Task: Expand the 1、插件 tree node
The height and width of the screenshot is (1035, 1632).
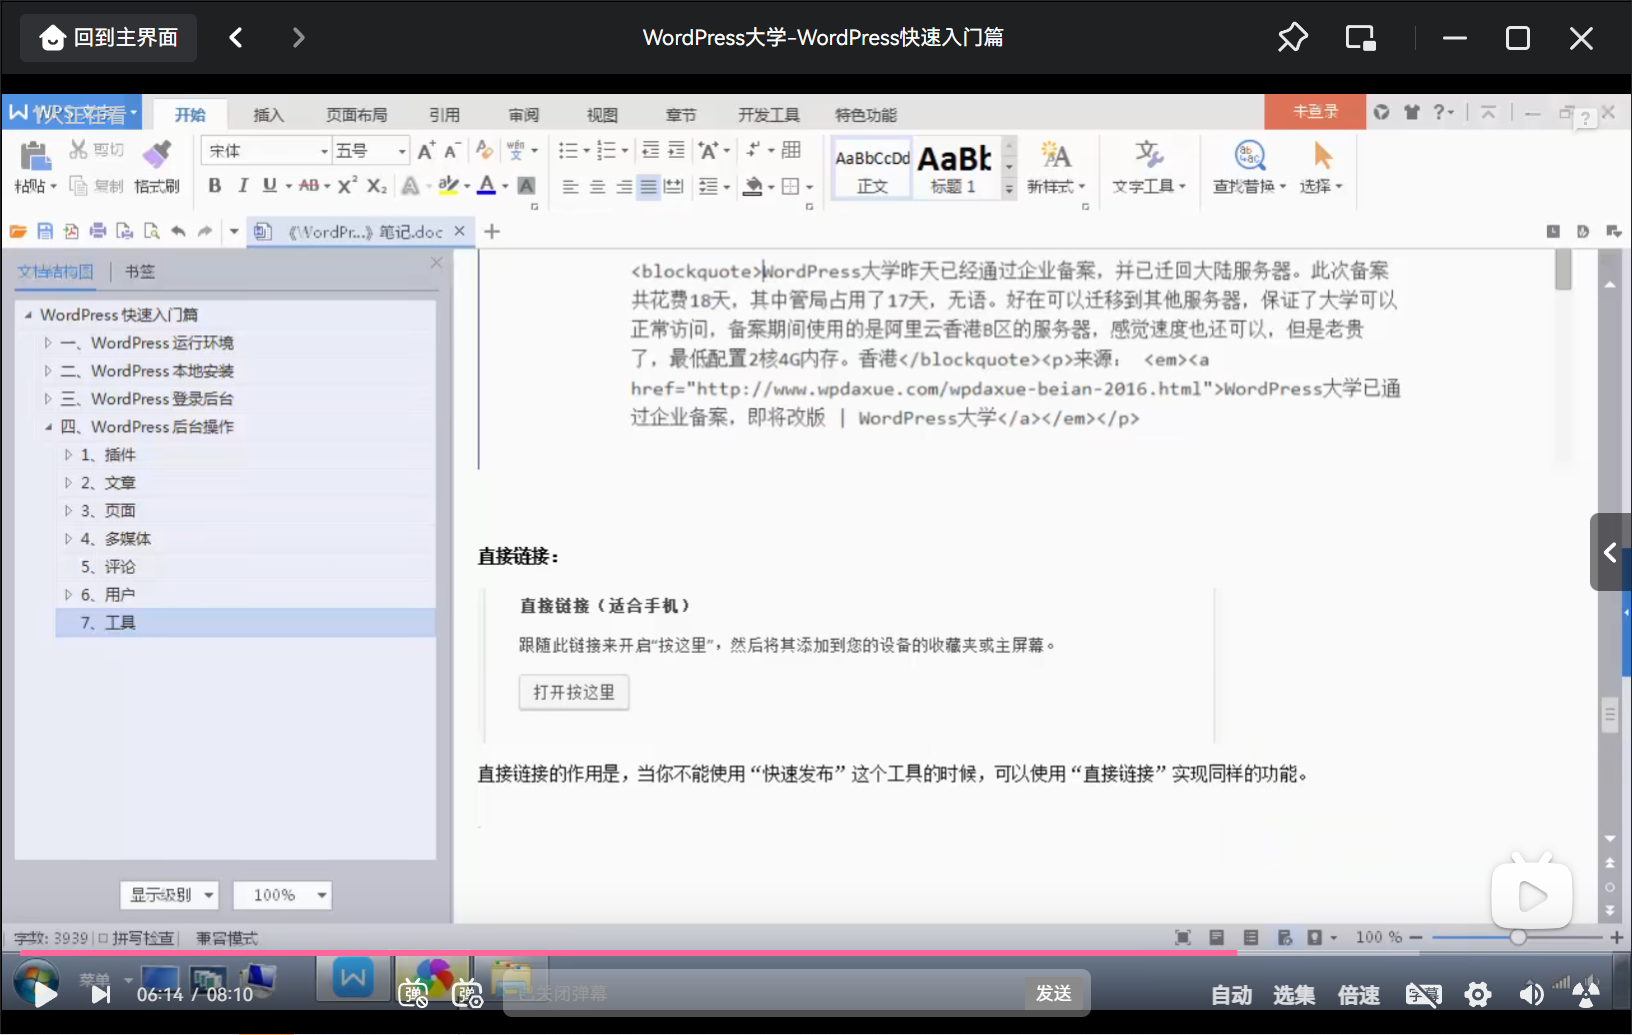Action: pos(68,455)
